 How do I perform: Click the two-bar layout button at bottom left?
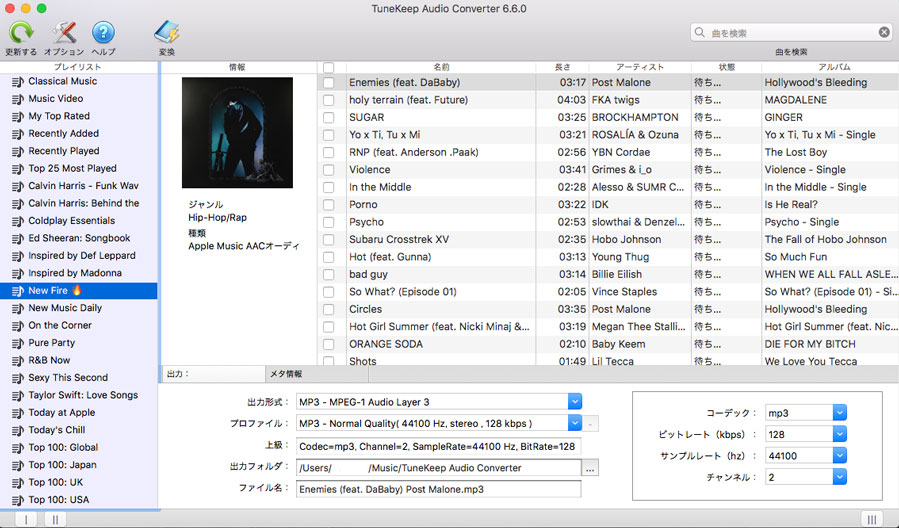[55, 519]
